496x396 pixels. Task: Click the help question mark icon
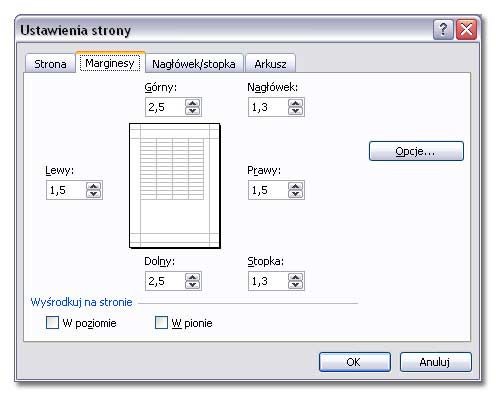click(x=443, y=30)
